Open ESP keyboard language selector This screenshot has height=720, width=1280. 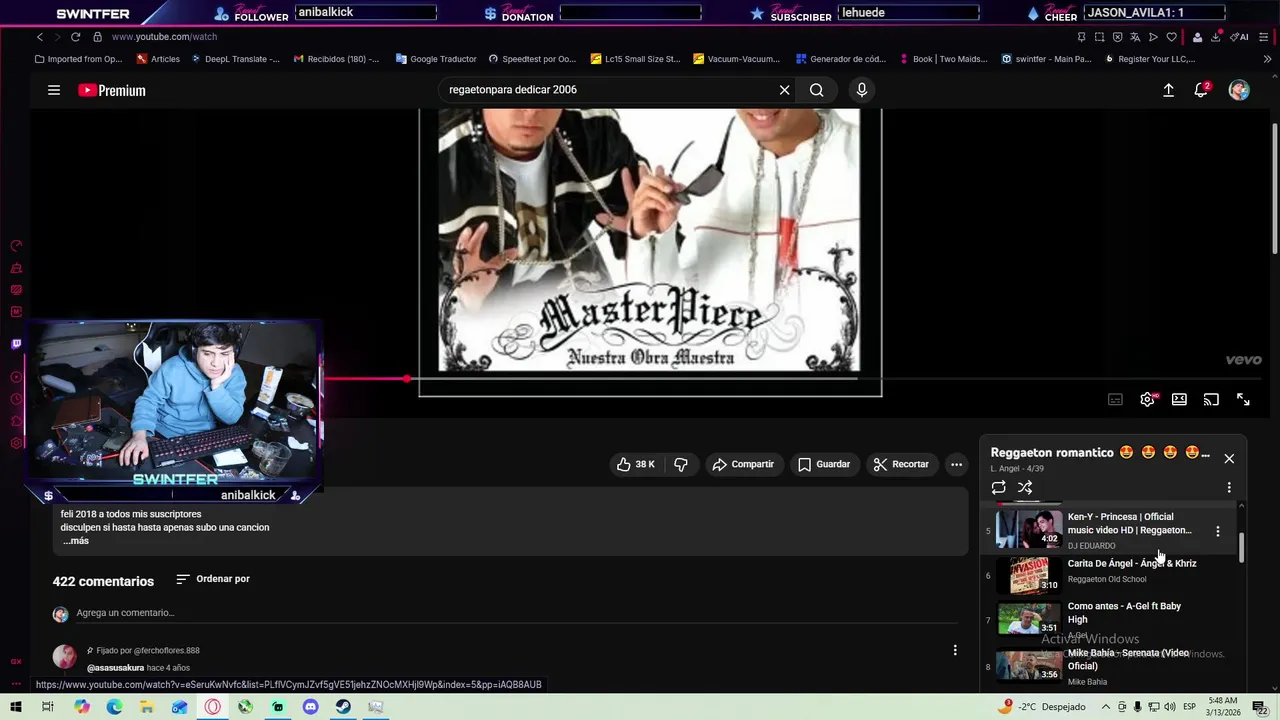pyautogui.click(x=1190, y=707)
